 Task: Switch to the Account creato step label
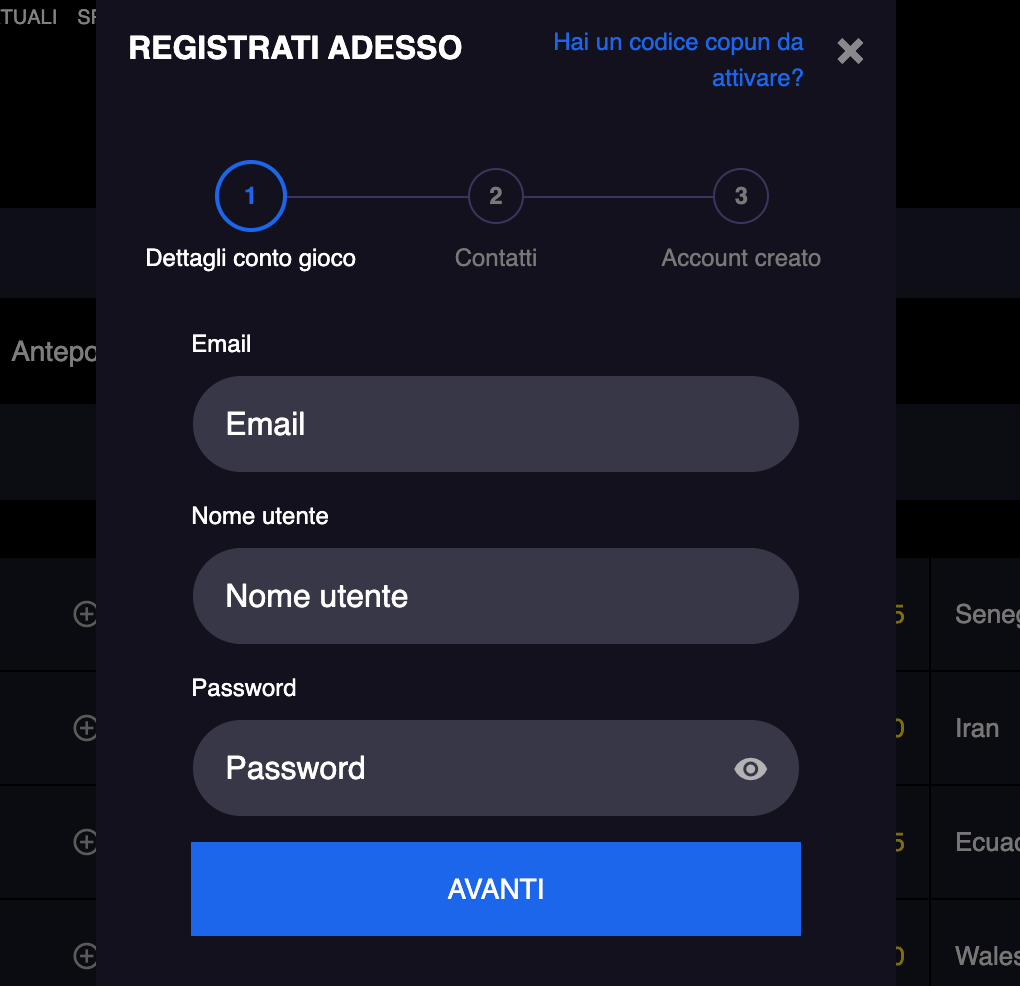[x=740, y=258]
